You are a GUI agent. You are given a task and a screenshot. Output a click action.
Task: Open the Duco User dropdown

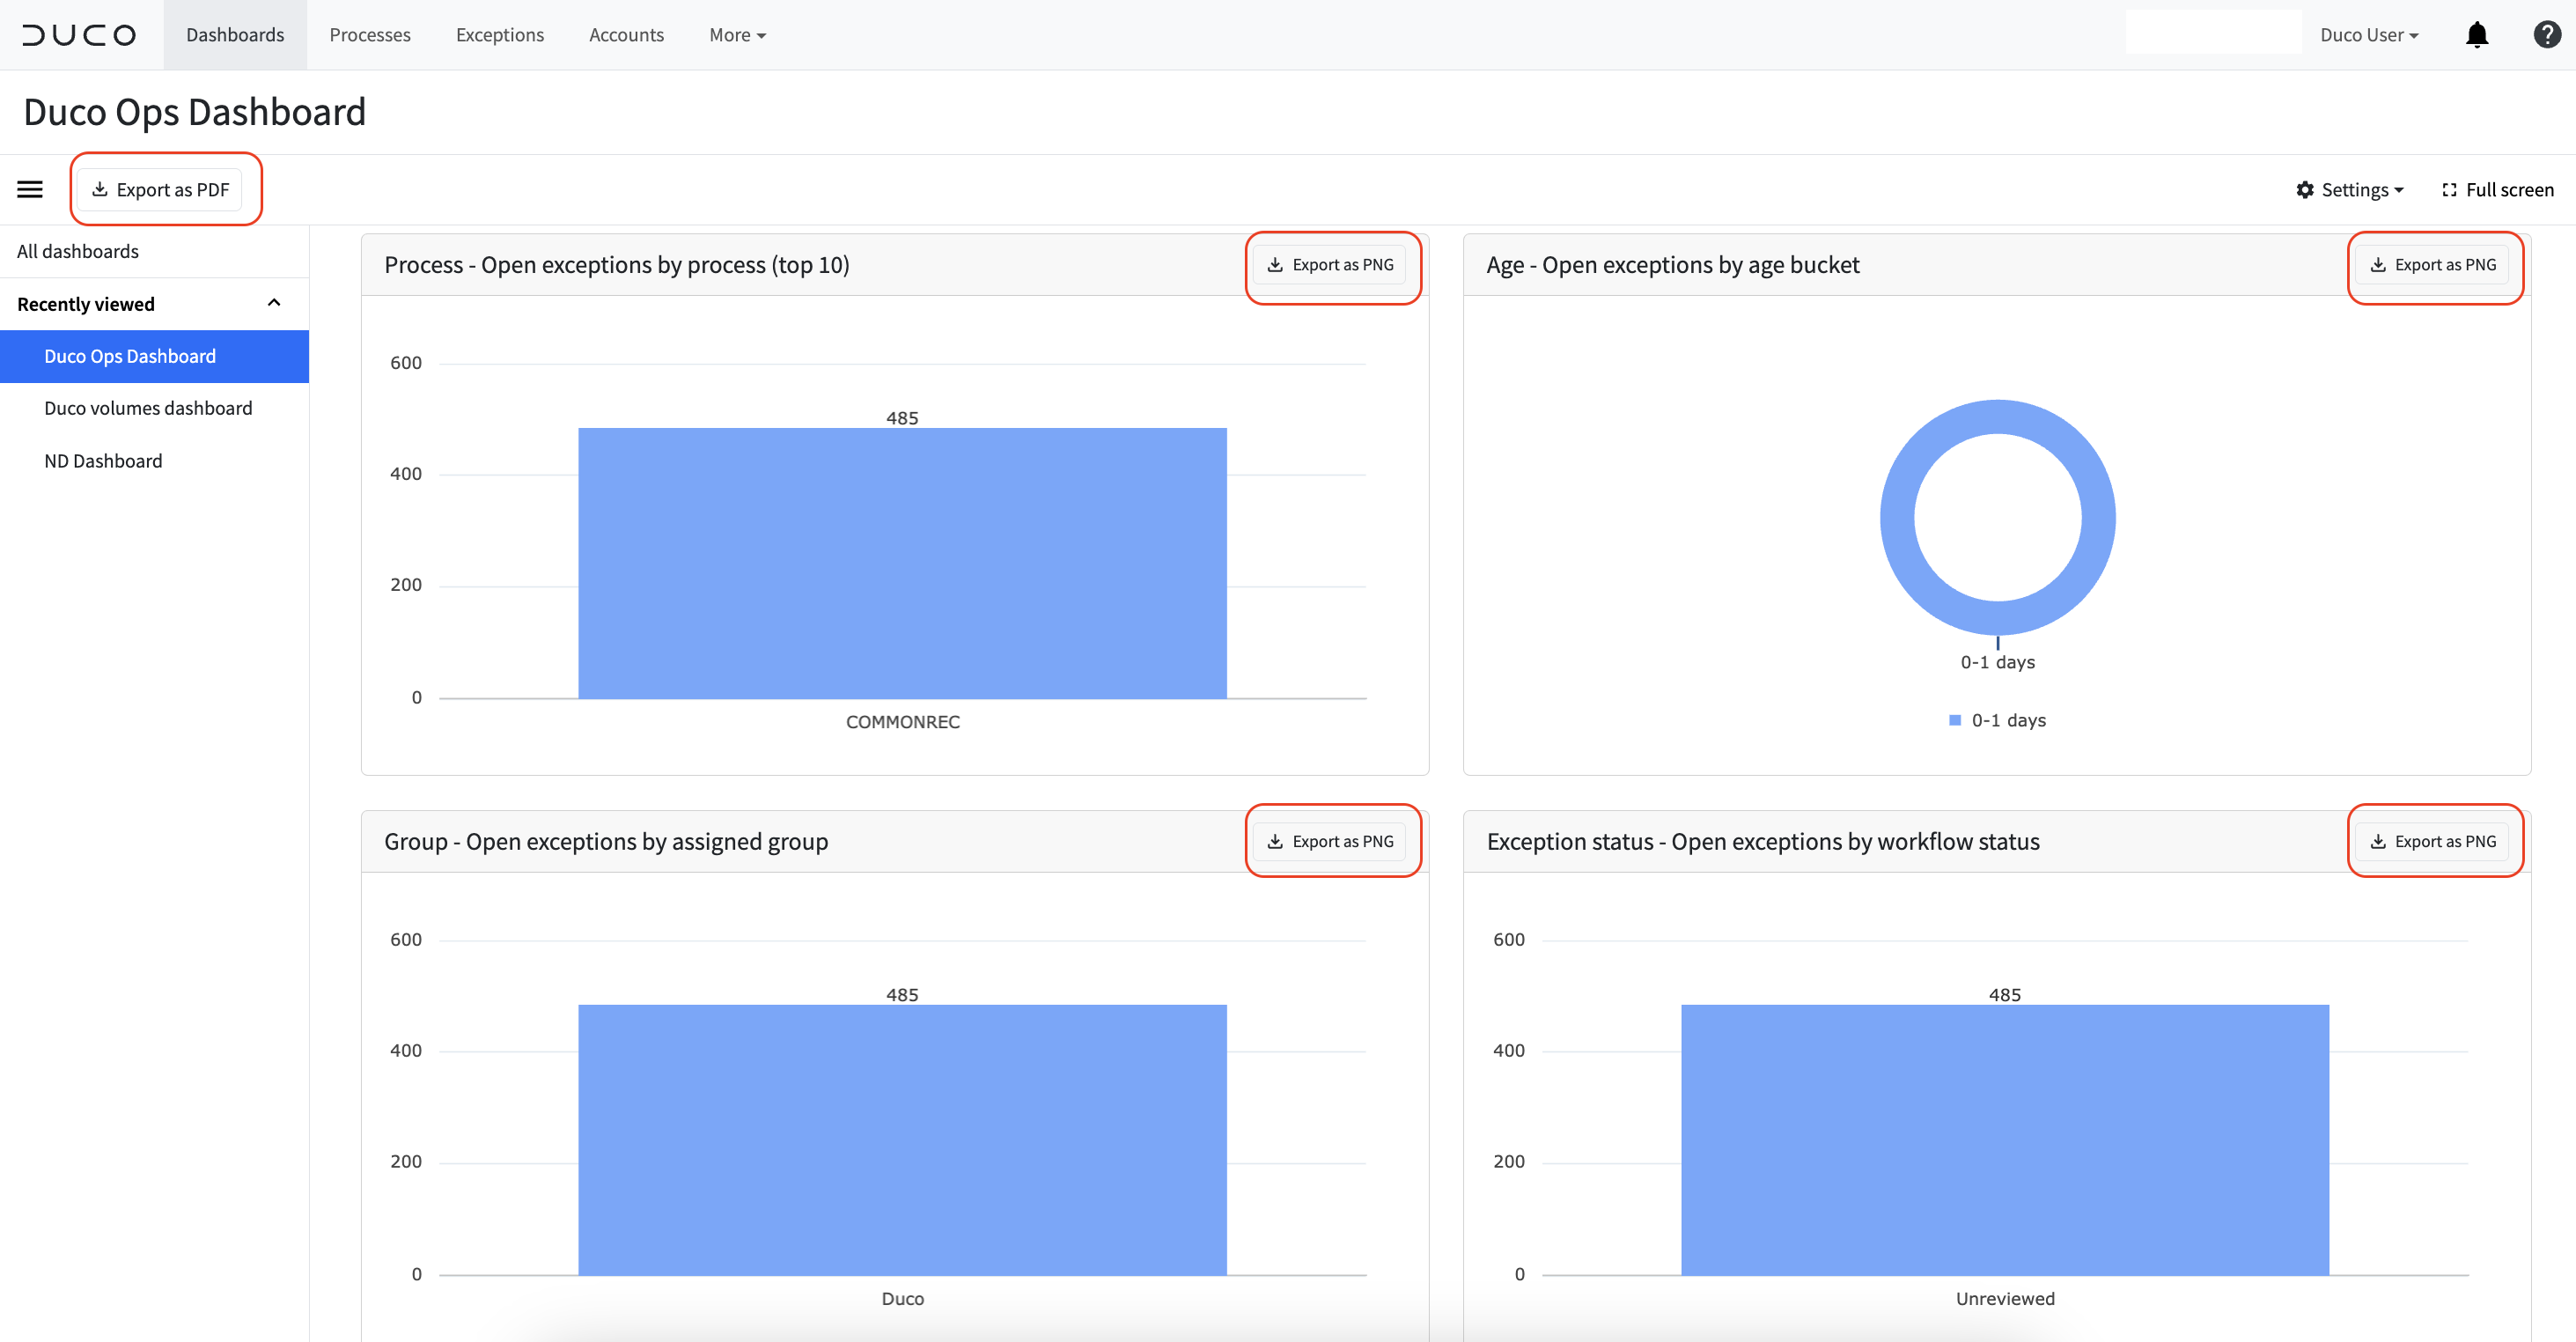coord(2369,35)
